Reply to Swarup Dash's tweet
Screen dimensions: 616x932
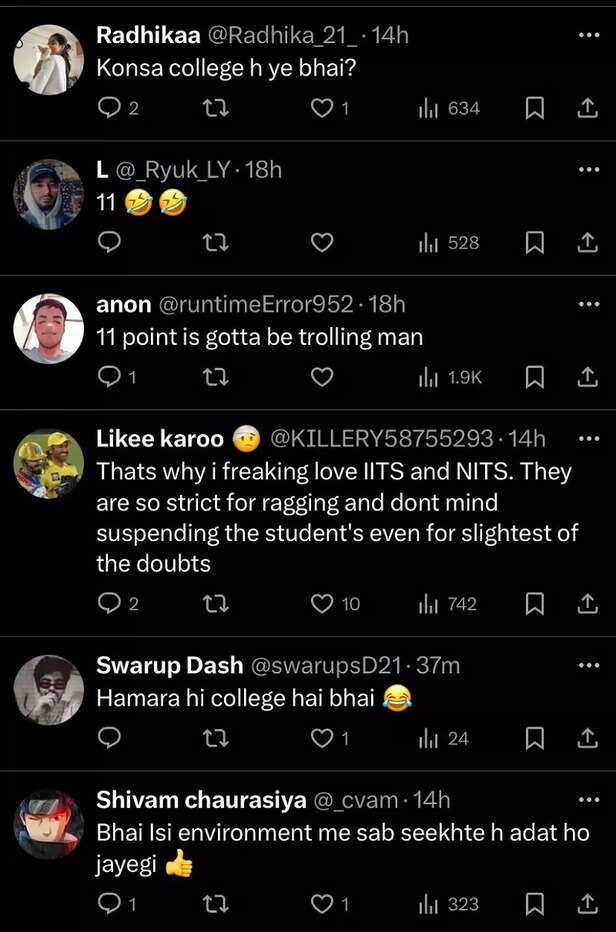(111, 738)
